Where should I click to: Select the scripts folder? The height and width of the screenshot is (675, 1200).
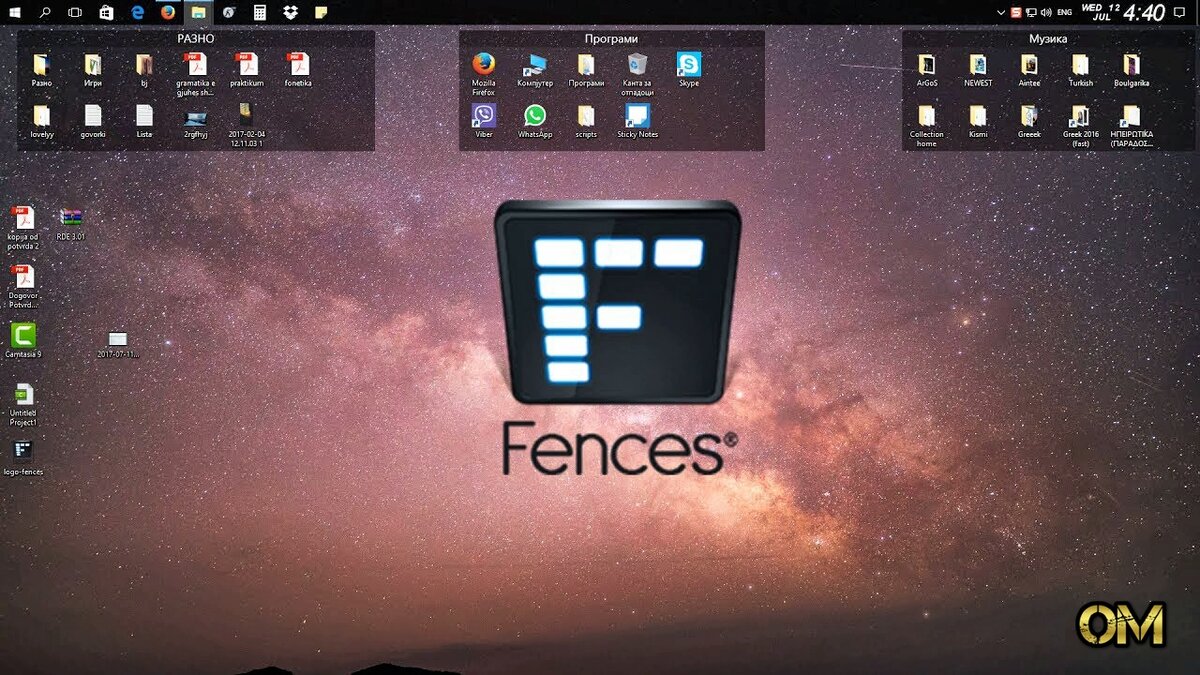click(x=586, y=120)
